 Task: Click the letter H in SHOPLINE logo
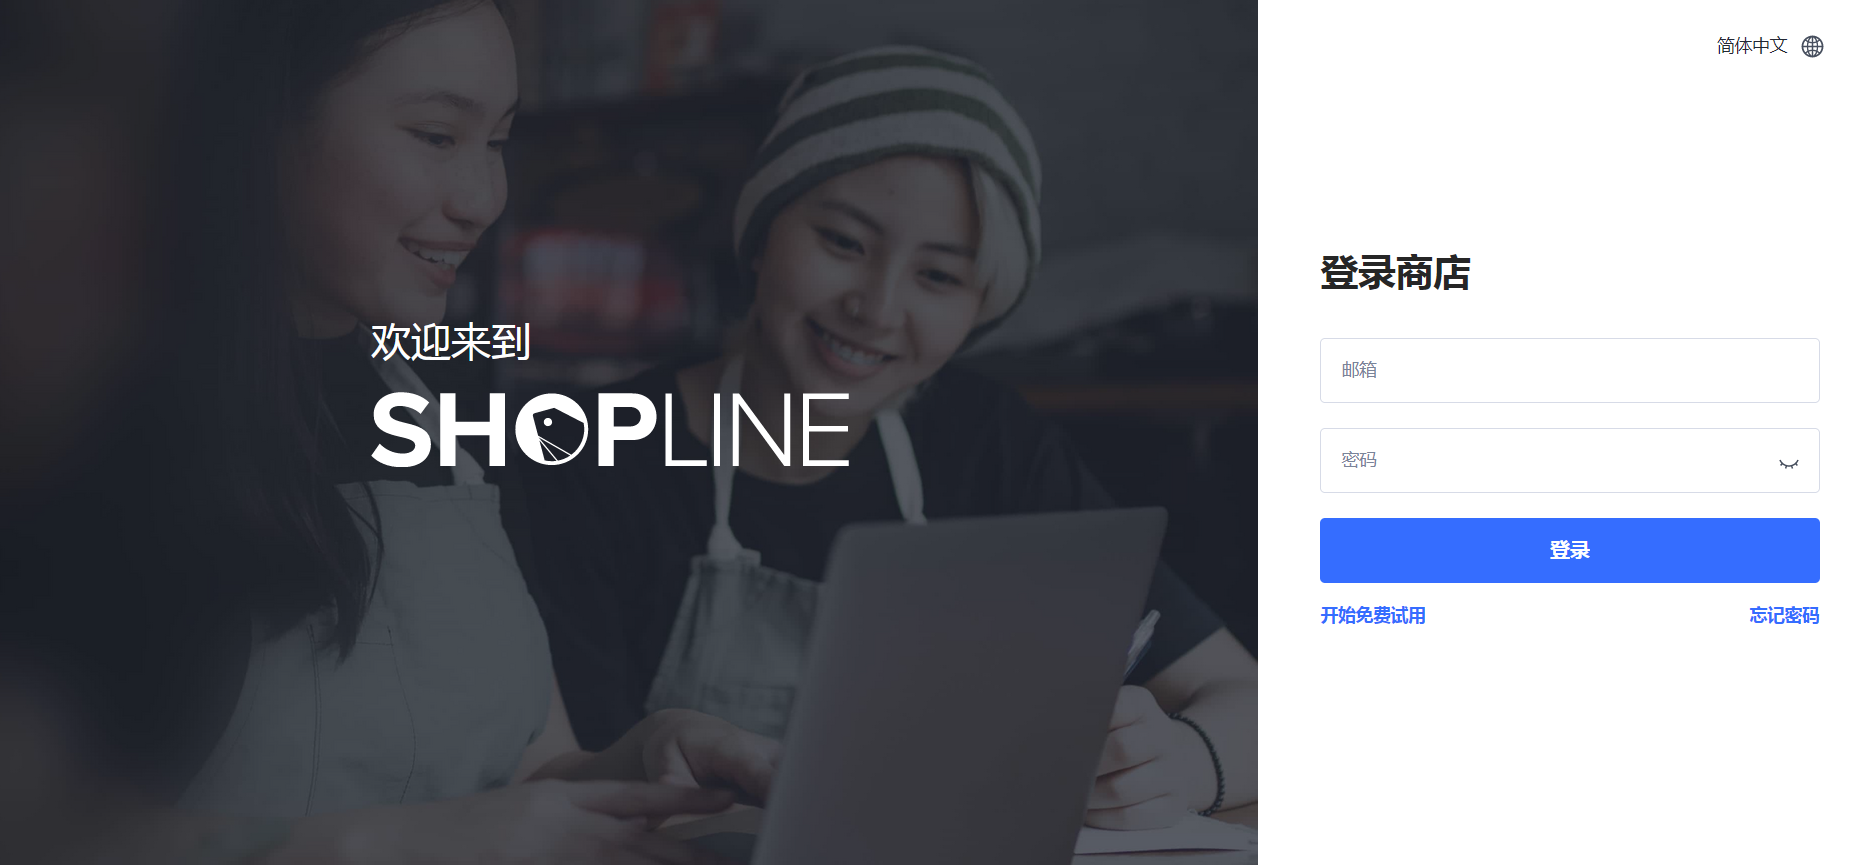click(474, 430)
